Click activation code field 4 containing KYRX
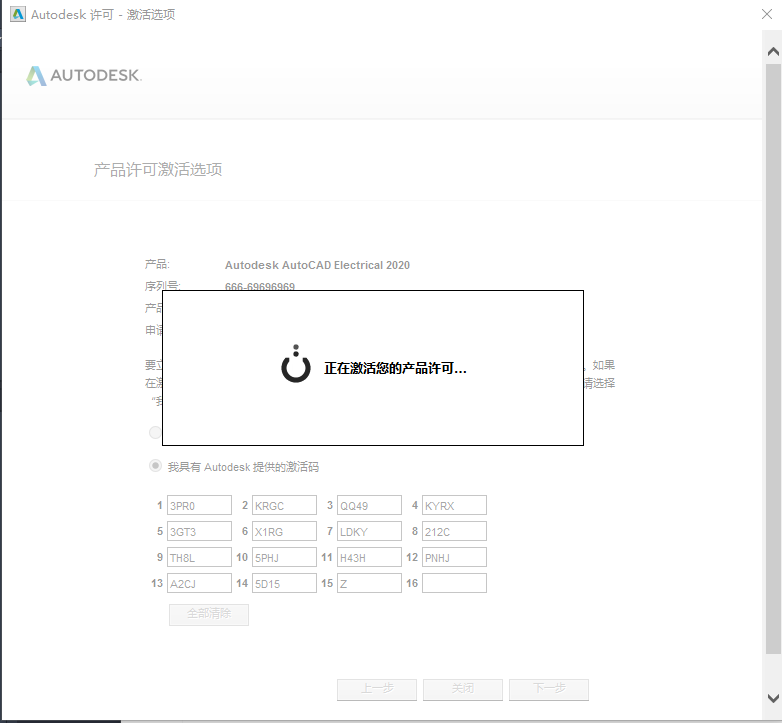Image resolution: width=782 pixels, height=723 pixels. tap(454, 505)
